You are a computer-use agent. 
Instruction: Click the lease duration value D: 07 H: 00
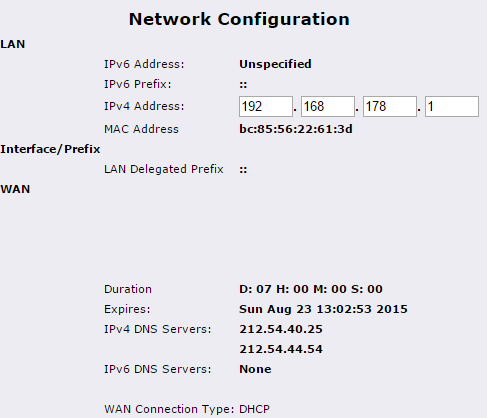(x=311, y=289)
